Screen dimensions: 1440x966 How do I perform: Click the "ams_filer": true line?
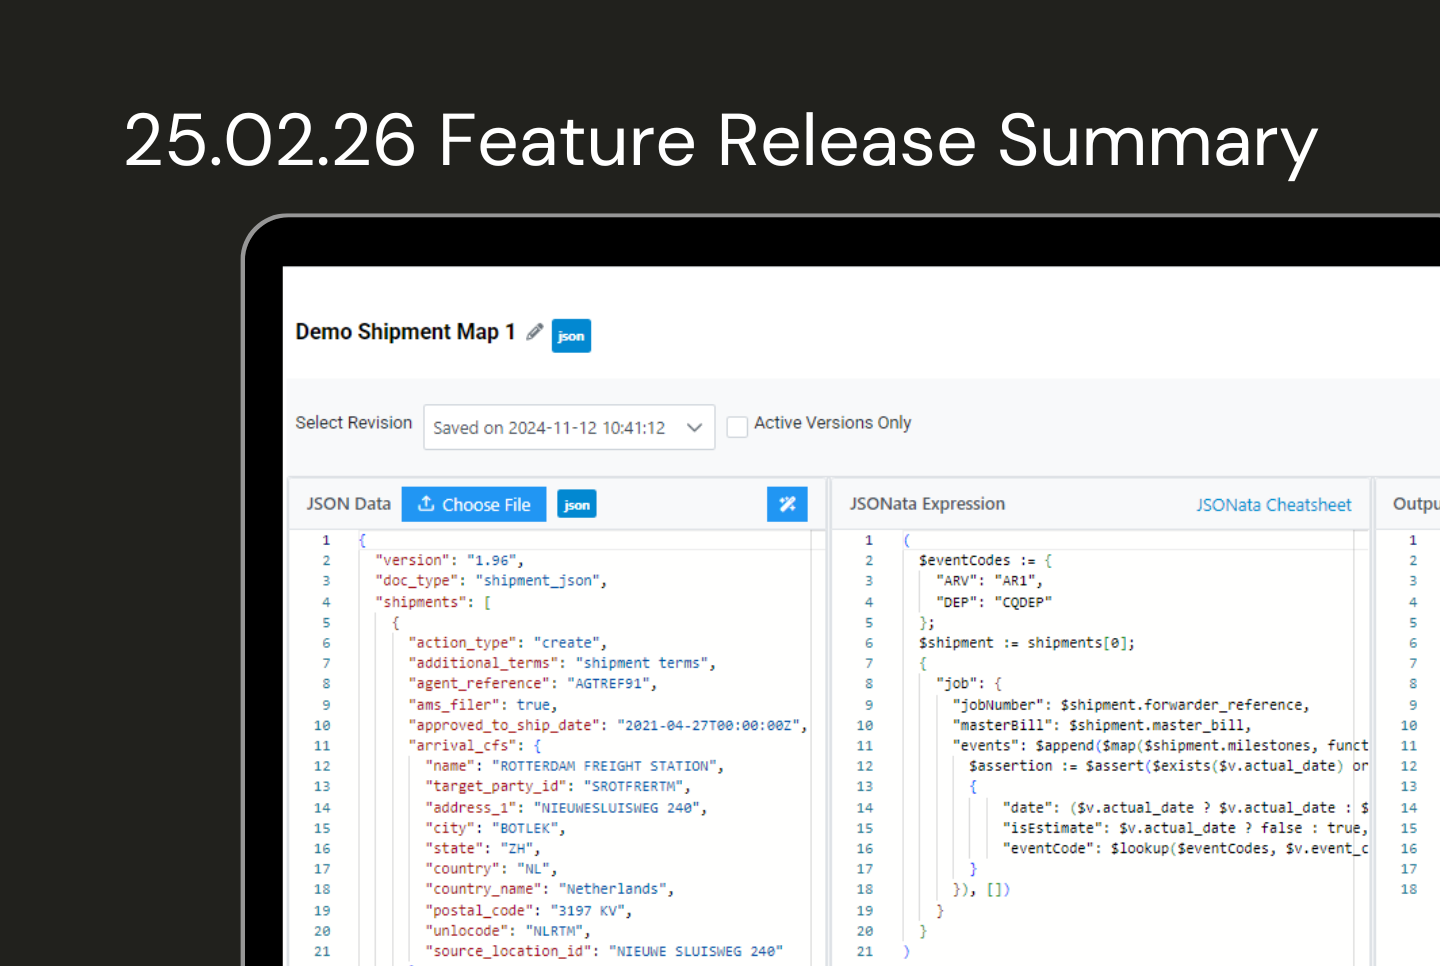(x=482, y=705)
